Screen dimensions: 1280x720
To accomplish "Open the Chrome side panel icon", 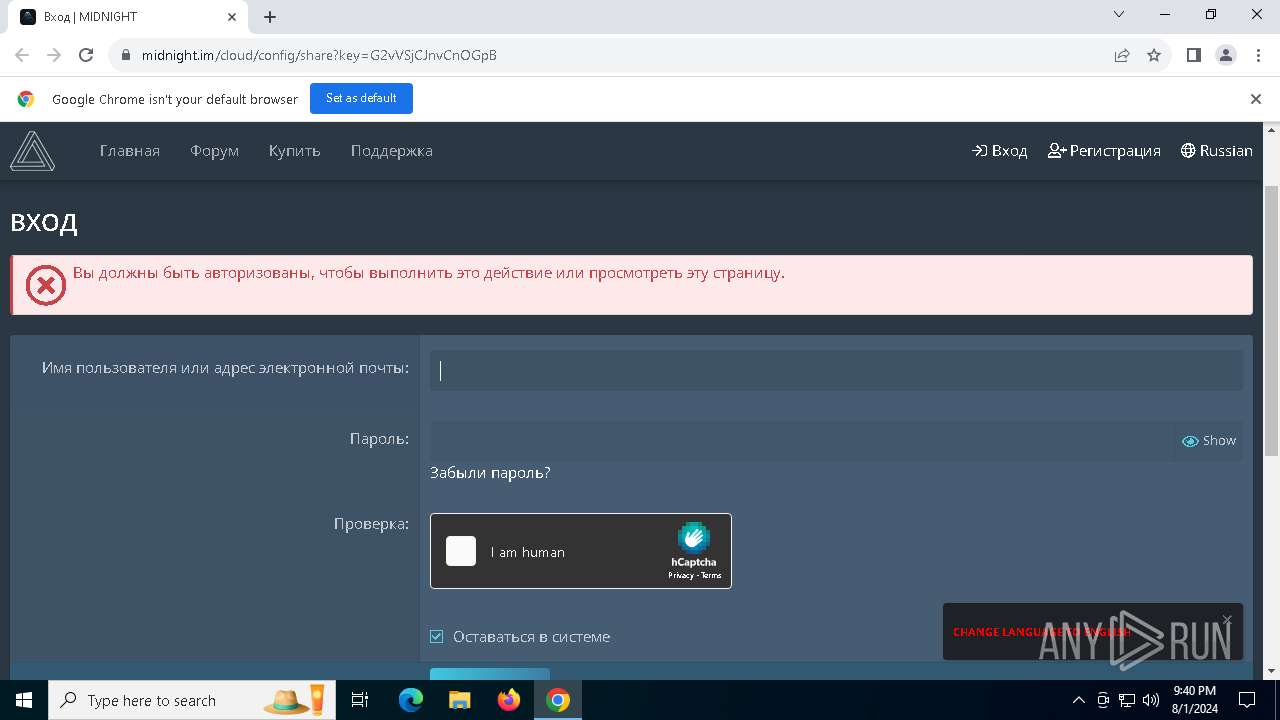I will 1193,55.
